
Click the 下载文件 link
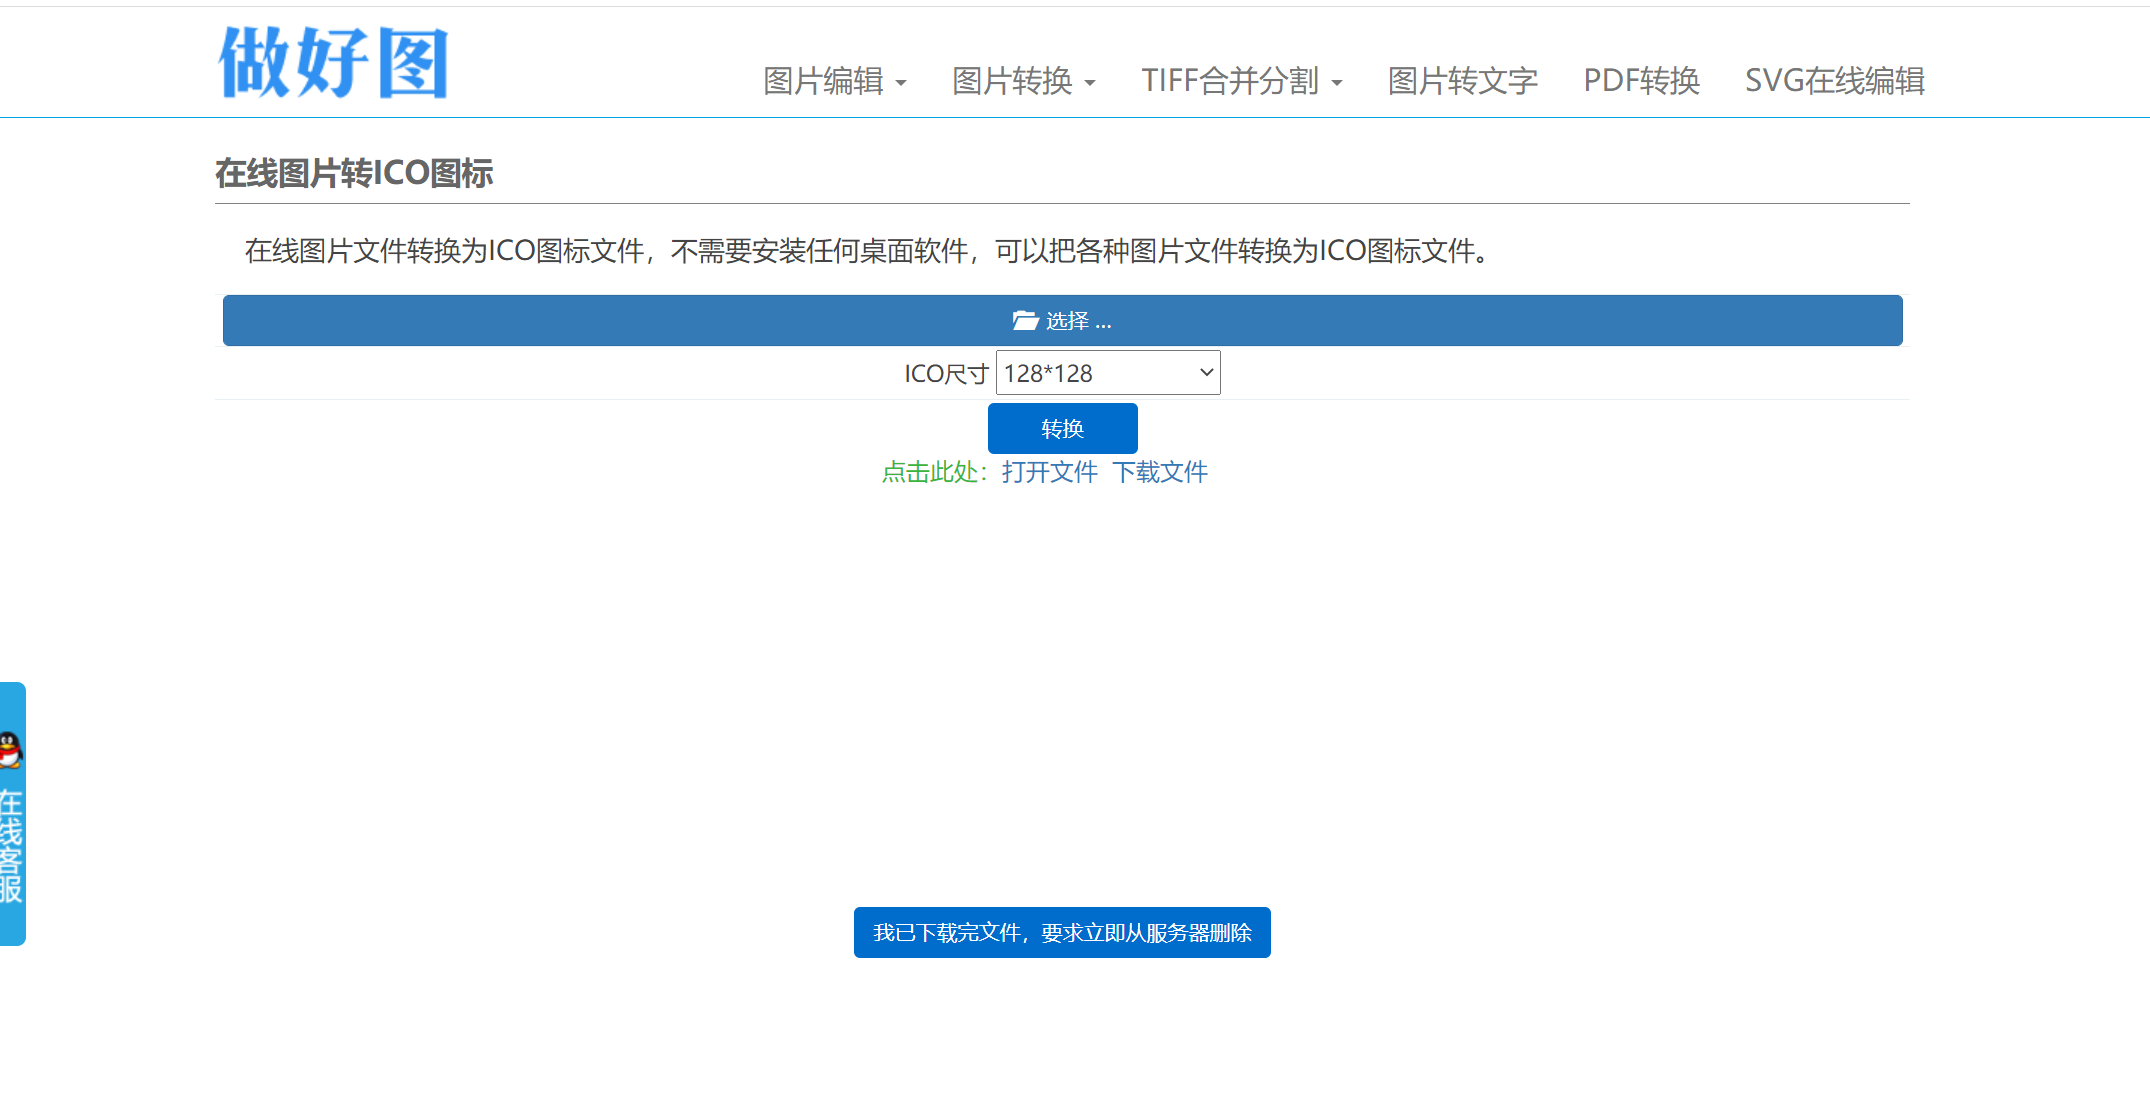pos(1160,472)
